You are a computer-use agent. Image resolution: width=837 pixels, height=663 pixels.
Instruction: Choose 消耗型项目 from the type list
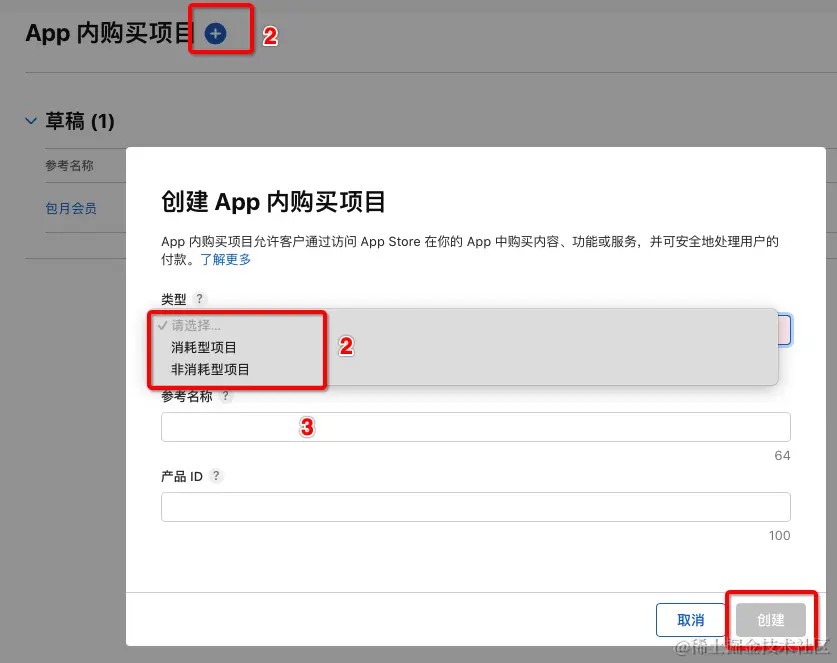click(203, 348)
